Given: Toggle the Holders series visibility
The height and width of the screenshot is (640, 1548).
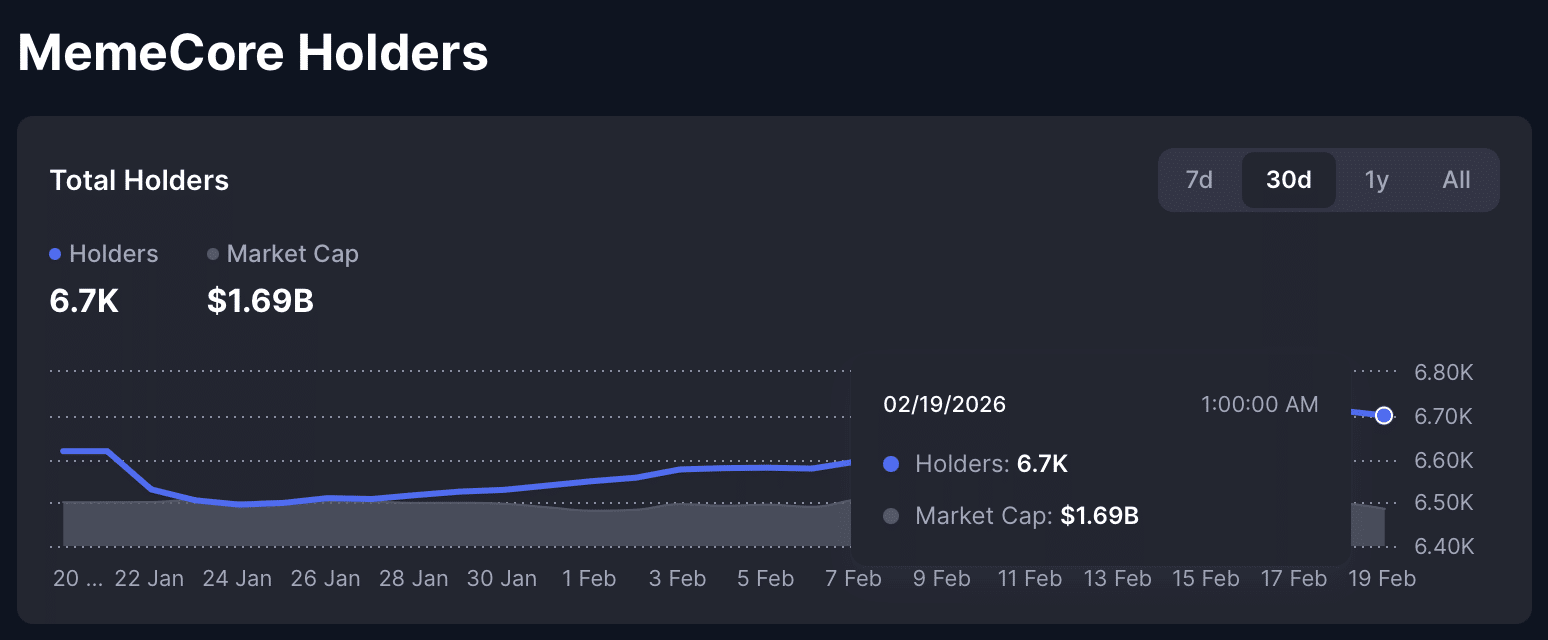Looking at the screenshot, I should pyautogui.click(x=104, y=254).
